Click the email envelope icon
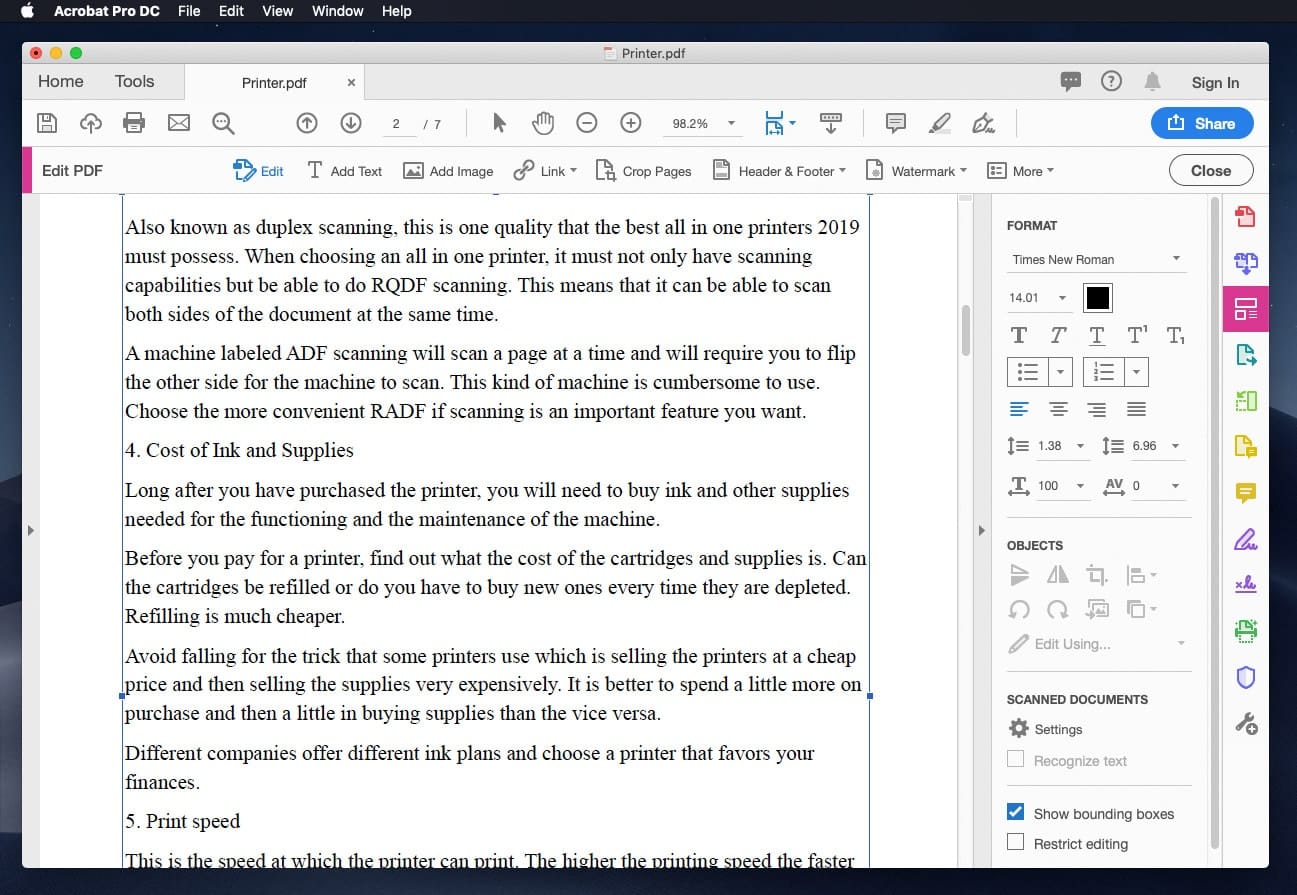Image resolution: width=1297 pixels, height=895 pixels. pos(178,123)
